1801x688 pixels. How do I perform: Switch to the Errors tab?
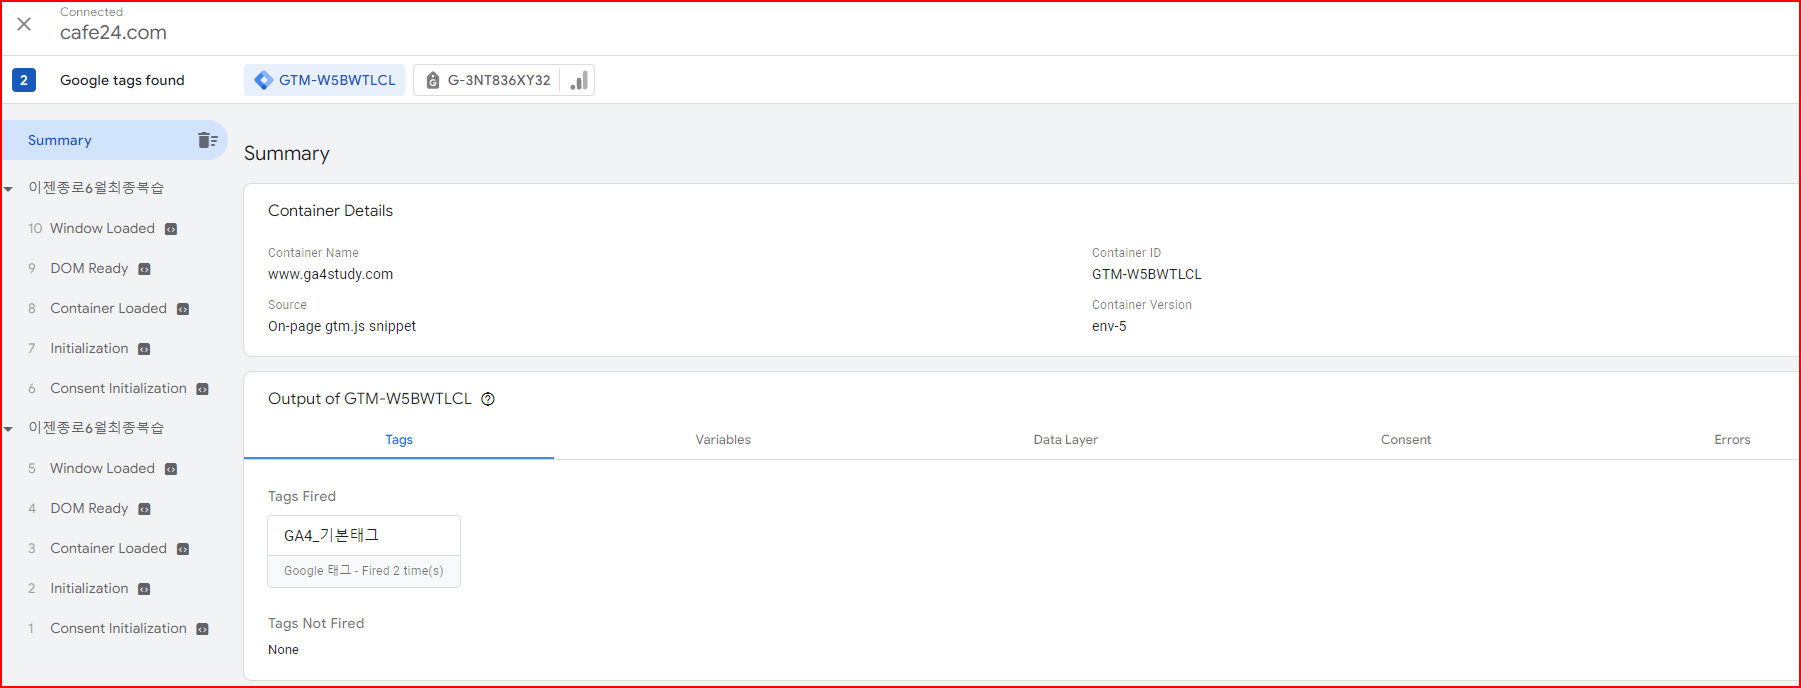click(1732, 440)
